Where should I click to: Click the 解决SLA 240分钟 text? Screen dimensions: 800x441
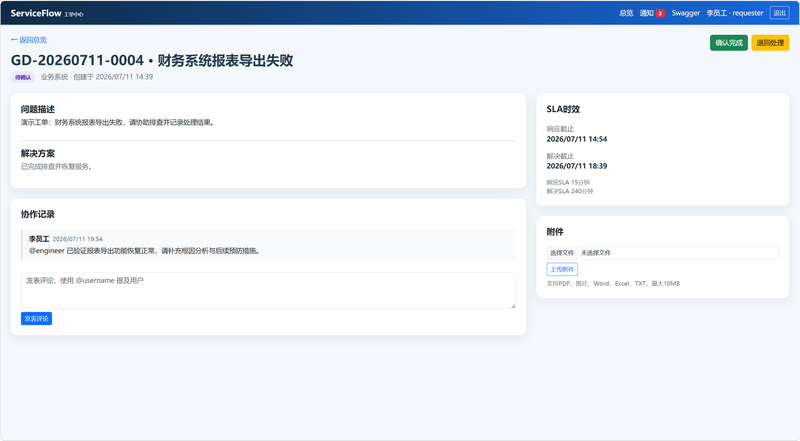569,191
